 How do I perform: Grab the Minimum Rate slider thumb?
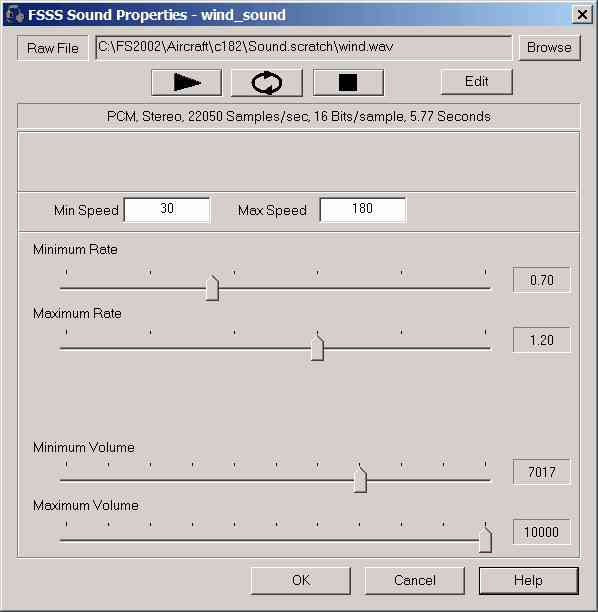(x=212, y=288)
